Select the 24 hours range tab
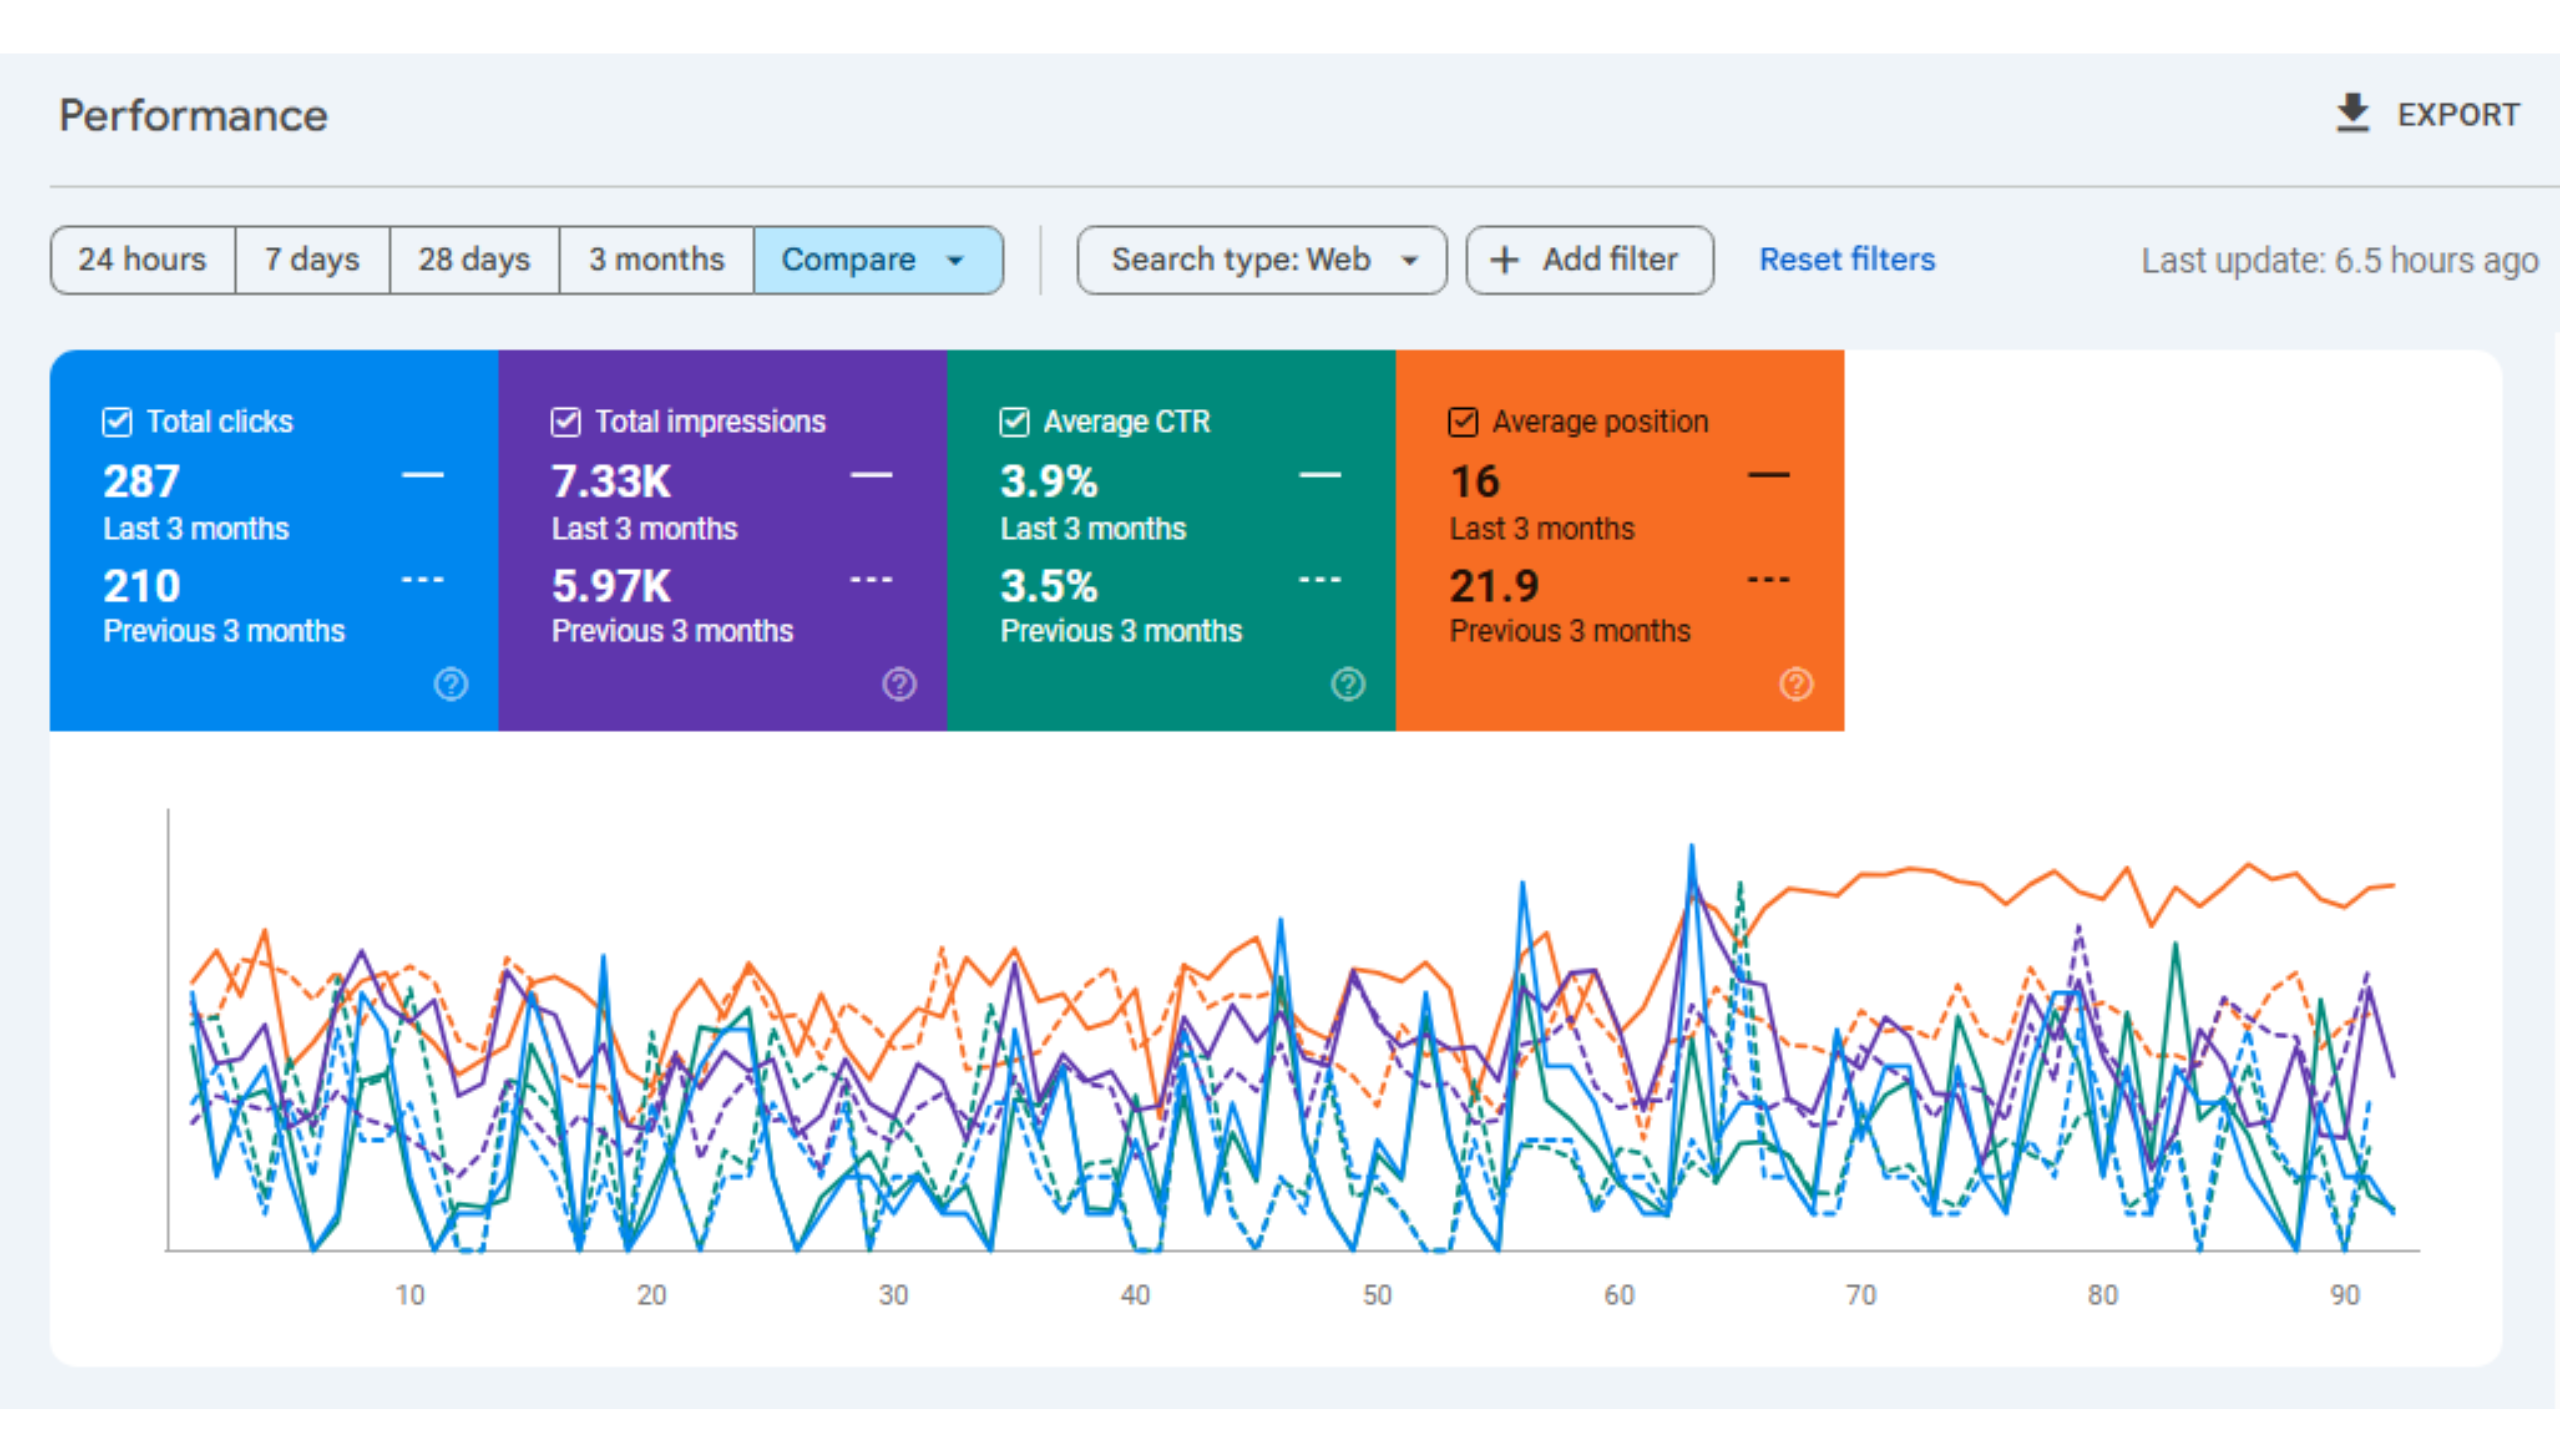The width and height of the screenshot is (2560, 1440). coord(142,260)
